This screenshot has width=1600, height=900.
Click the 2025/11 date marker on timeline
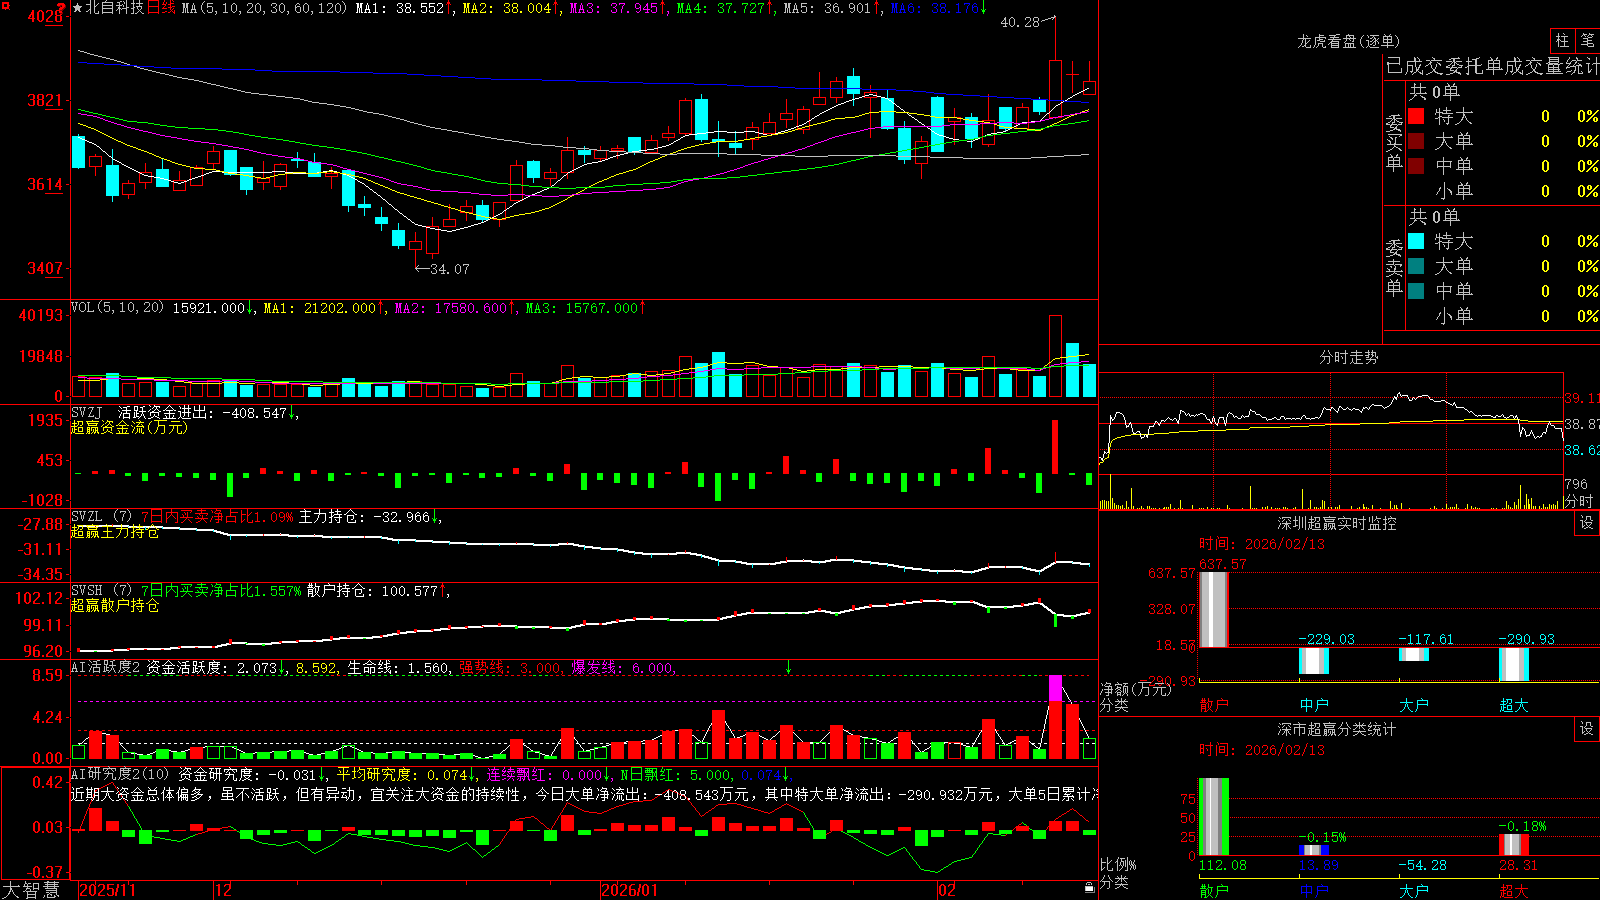click(x=107, y=890)
